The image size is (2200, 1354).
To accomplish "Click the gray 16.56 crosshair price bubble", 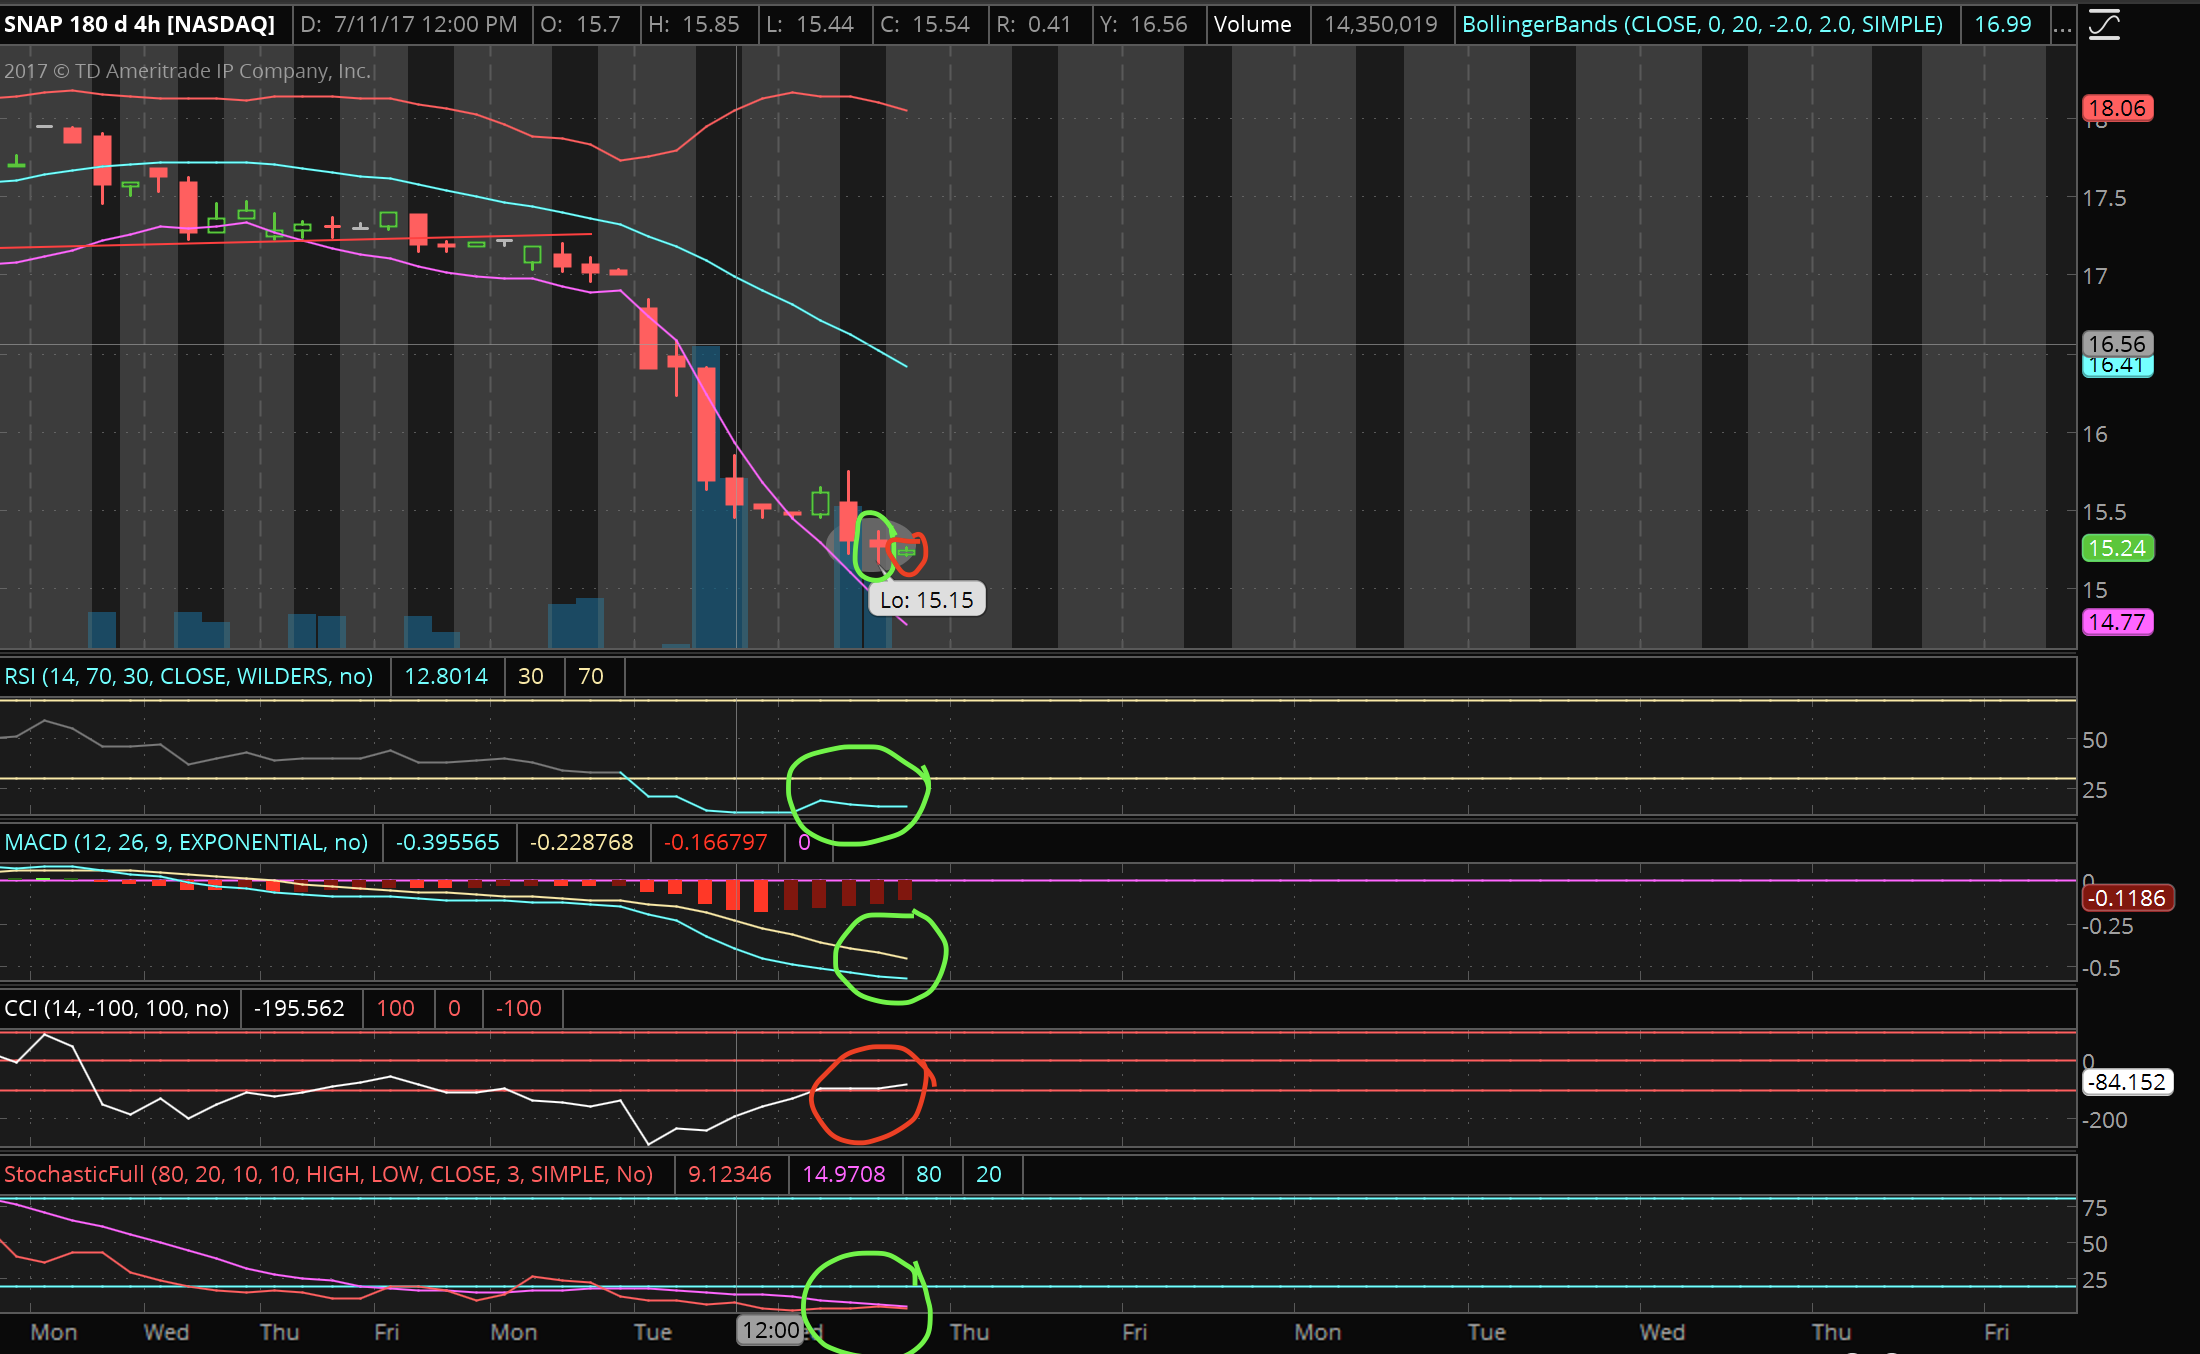I will [2117, 344].
